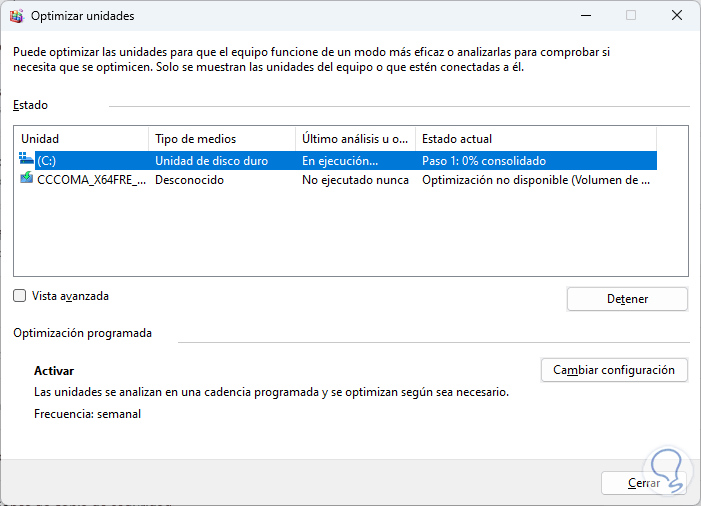
Task: Click the Tipo de medios column header
Action: point(220,139)
